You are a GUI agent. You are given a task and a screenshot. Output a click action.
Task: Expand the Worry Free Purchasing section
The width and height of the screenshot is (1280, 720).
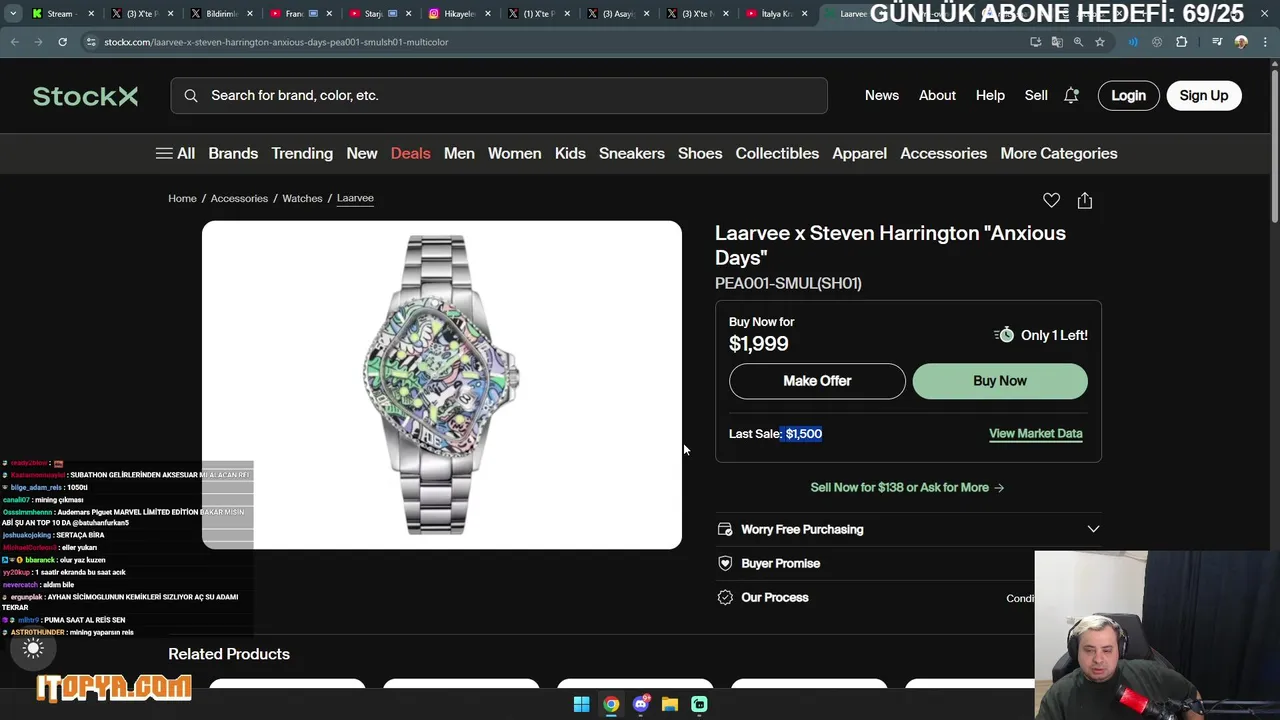[x=908, y=529]
